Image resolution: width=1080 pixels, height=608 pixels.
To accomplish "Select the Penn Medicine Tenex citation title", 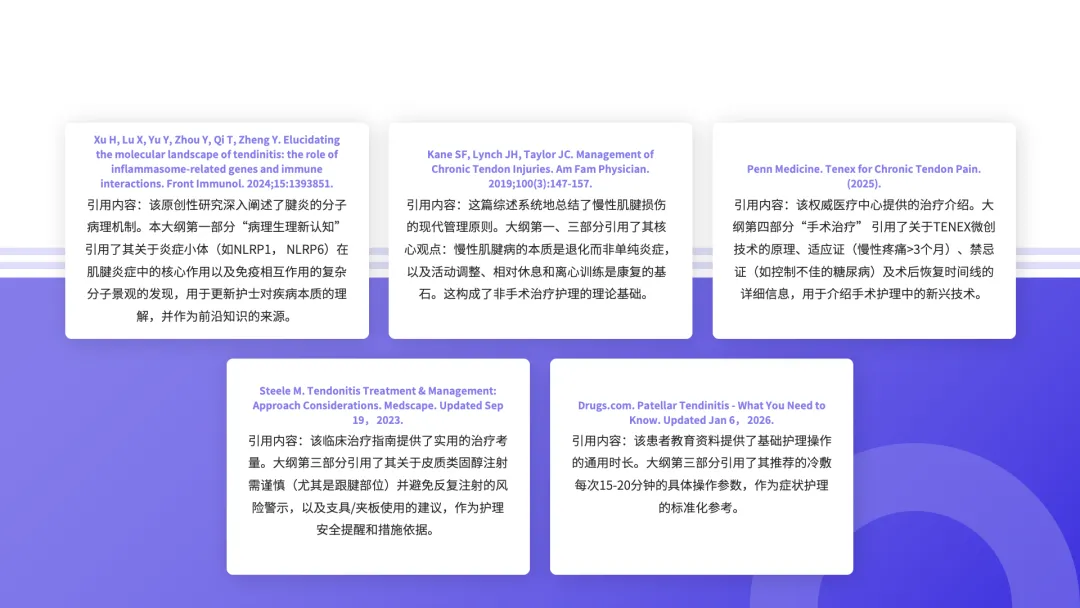I will pyautogui.click(x=864, y=176).
